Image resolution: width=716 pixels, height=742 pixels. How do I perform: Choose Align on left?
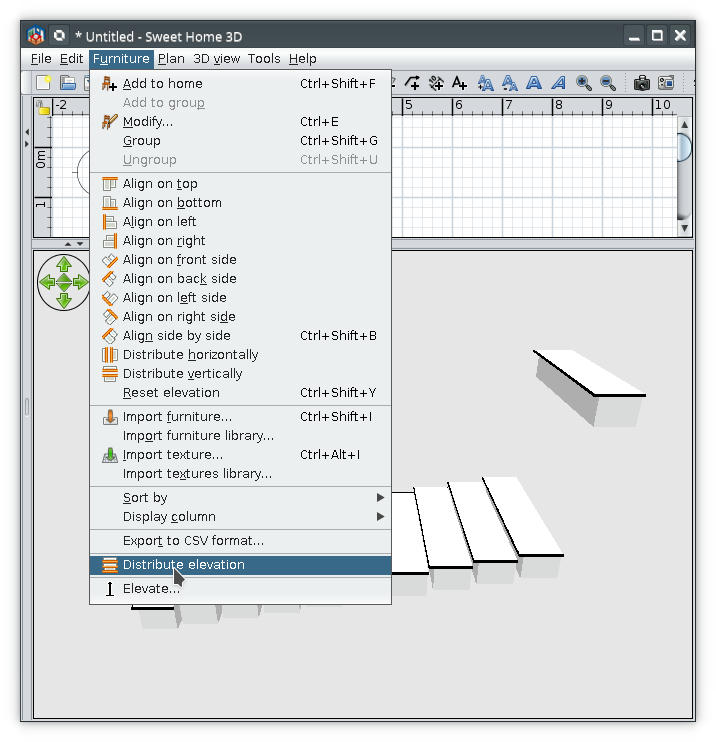point(240,221)
